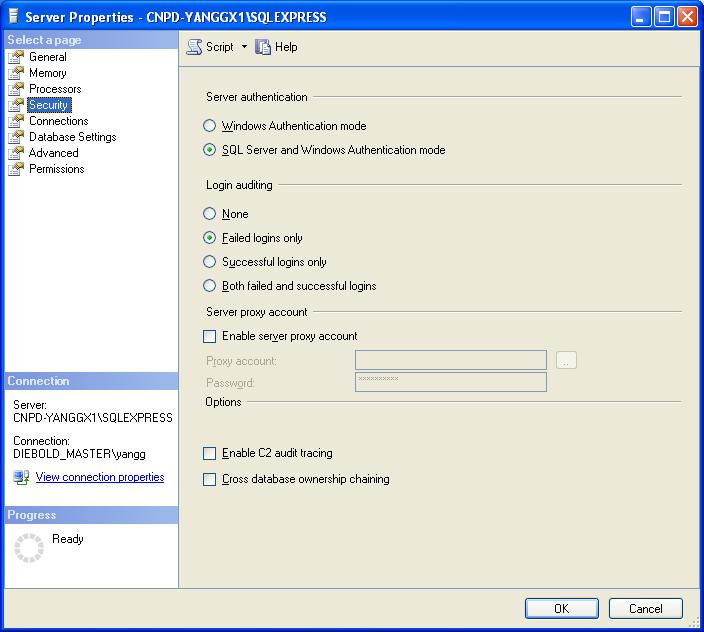
Task: Select the Security page in list
Action: tap(48, 105)
